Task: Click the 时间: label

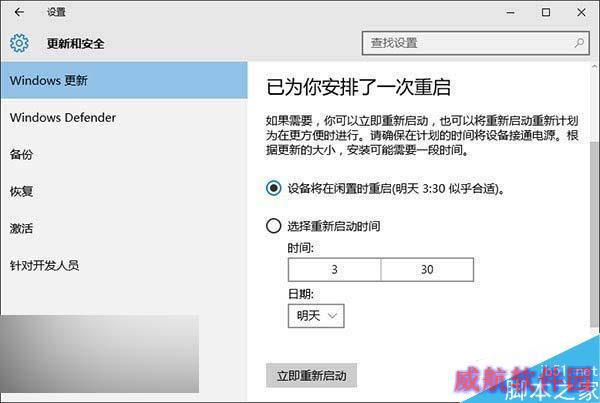Action: (301, 248)
